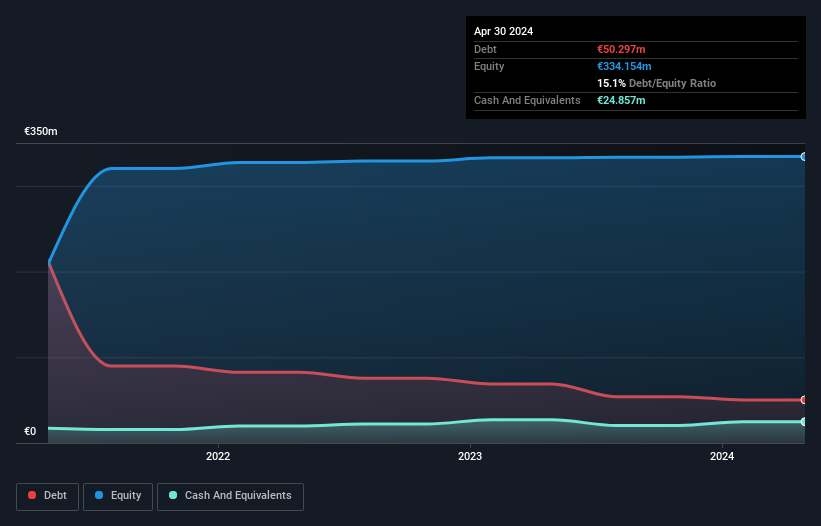Screen dimensions: 821x526
Task: Click the Debt endpoint marker on chart
Action: pos(804,400)
